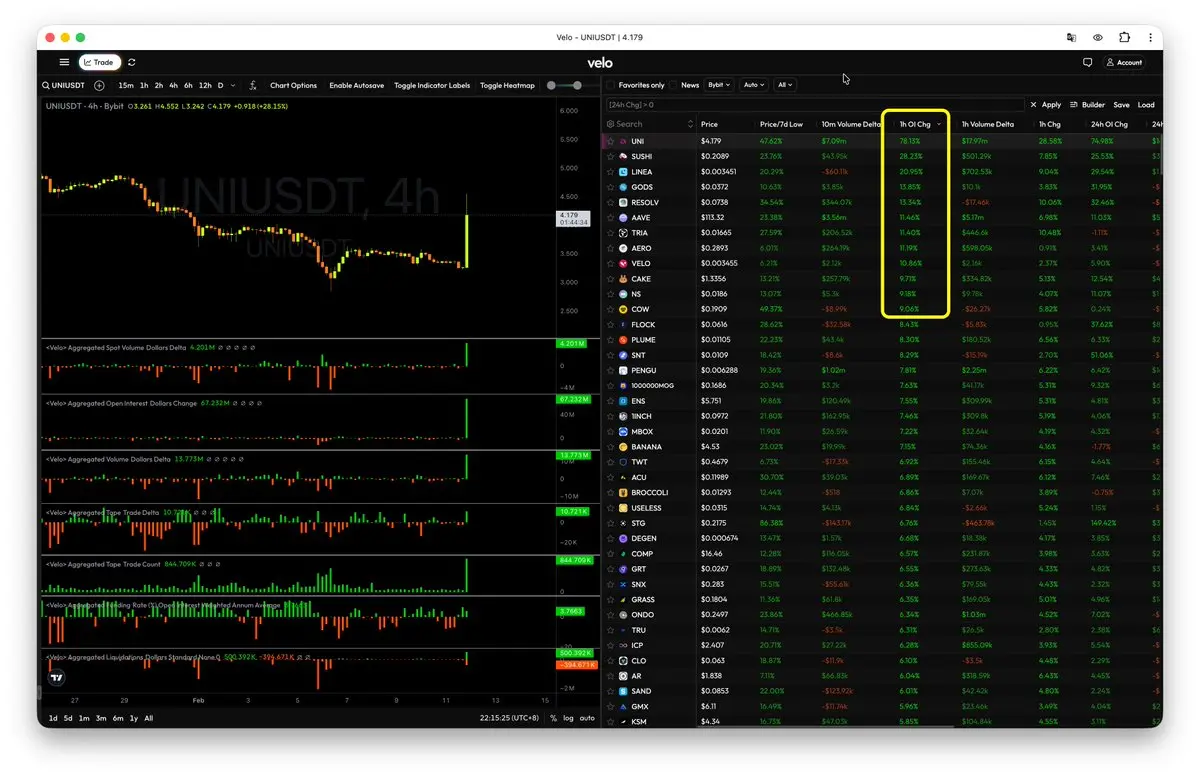Viewport: 1200px width, 777px height.
Task: Open the filter Builder
Action: pyautogui.click(x=1087, y=104)
